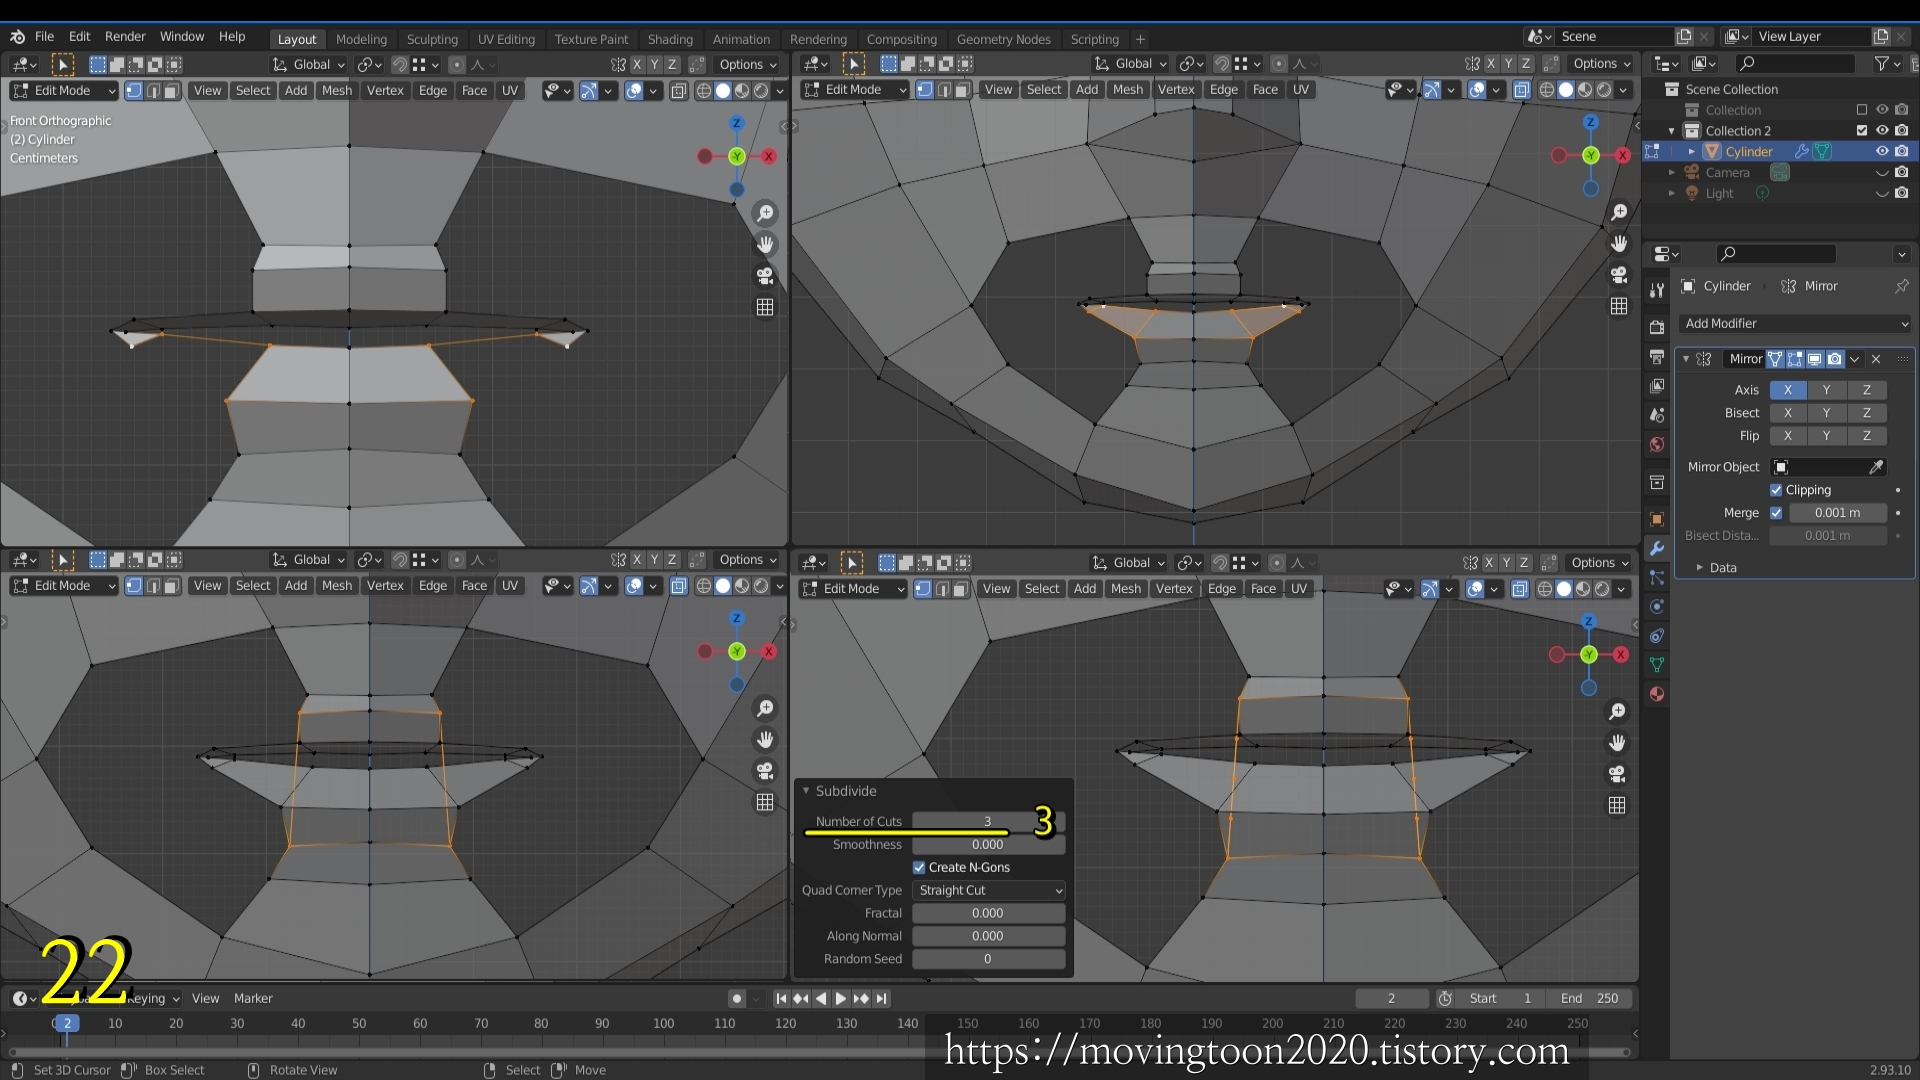
Task: Switch to UV Editing workspace tab
Action: (506, 39)
